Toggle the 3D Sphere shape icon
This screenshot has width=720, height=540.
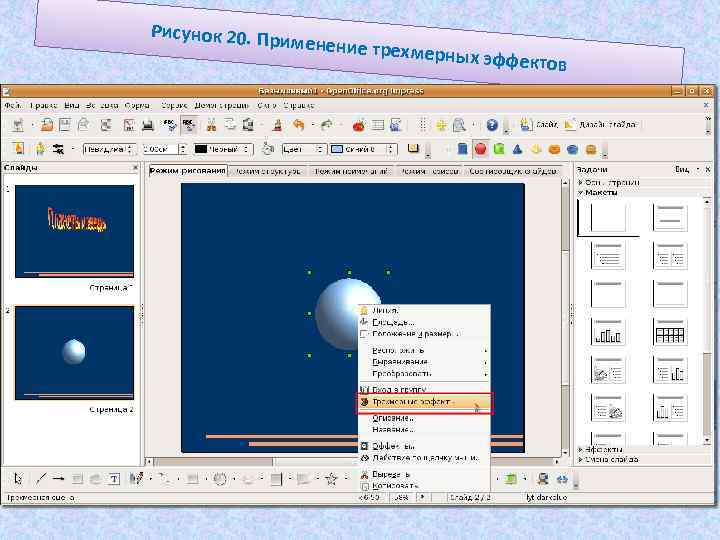point(480,149)
